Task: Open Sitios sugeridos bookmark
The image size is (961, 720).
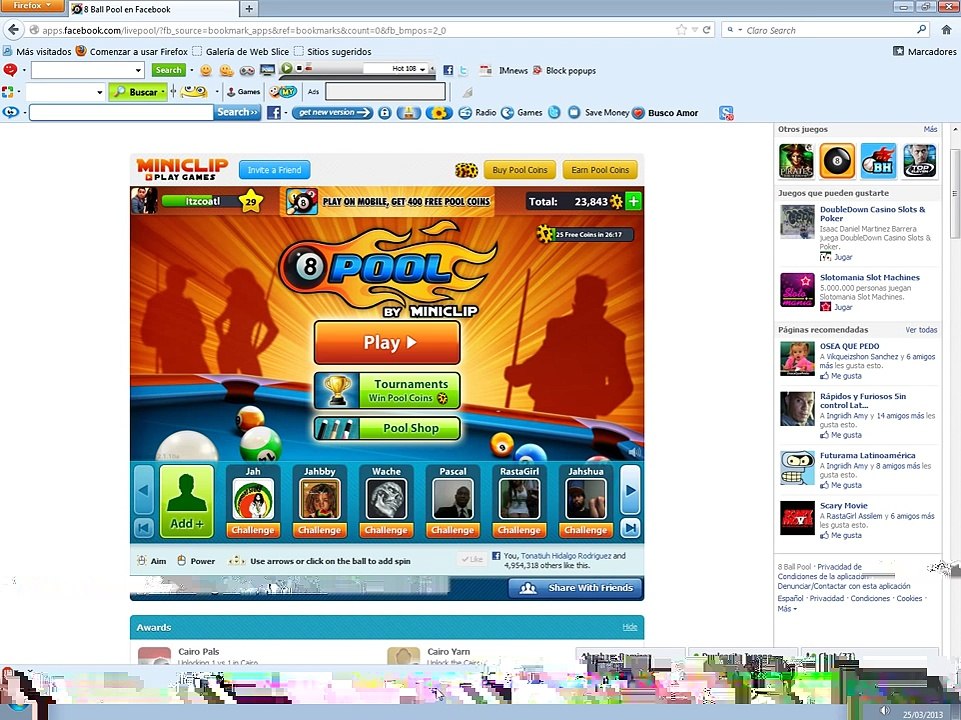Action: coord(333,51)
